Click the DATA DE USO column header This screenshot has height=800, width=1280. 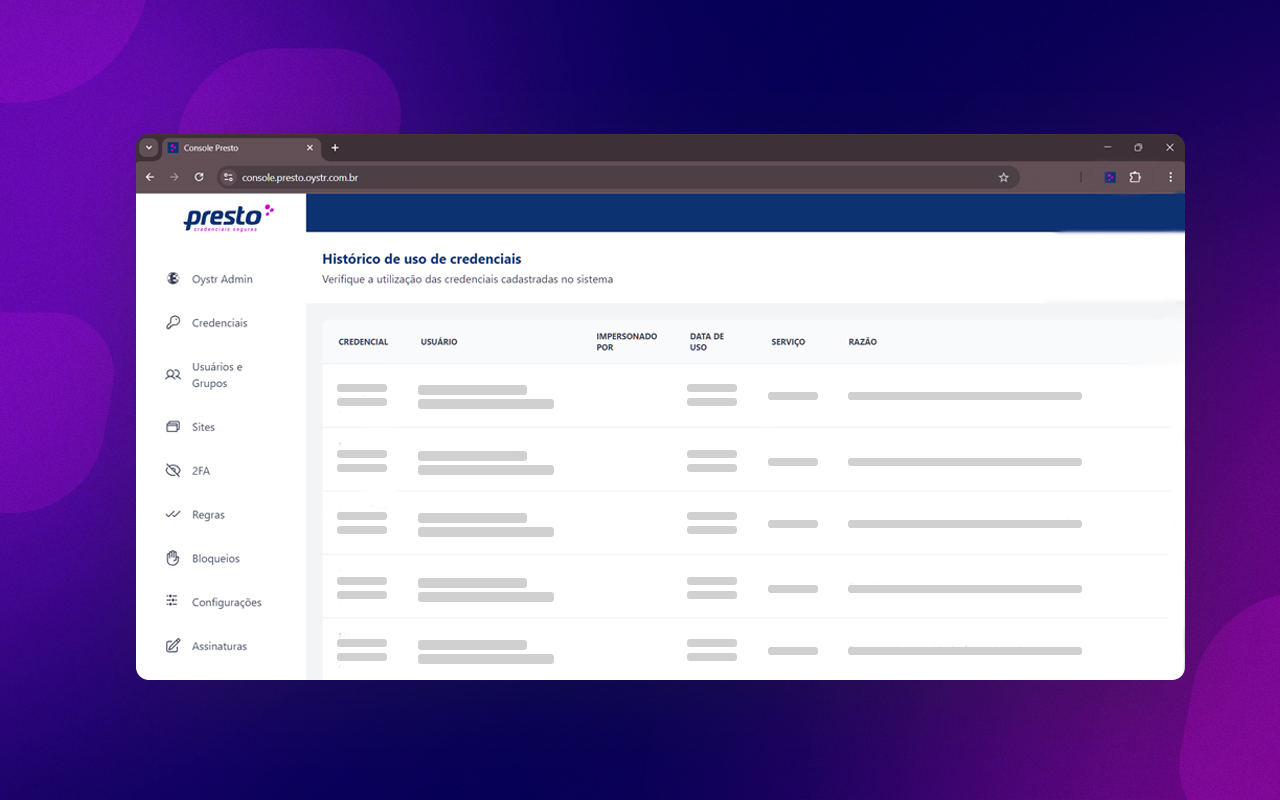707,342
